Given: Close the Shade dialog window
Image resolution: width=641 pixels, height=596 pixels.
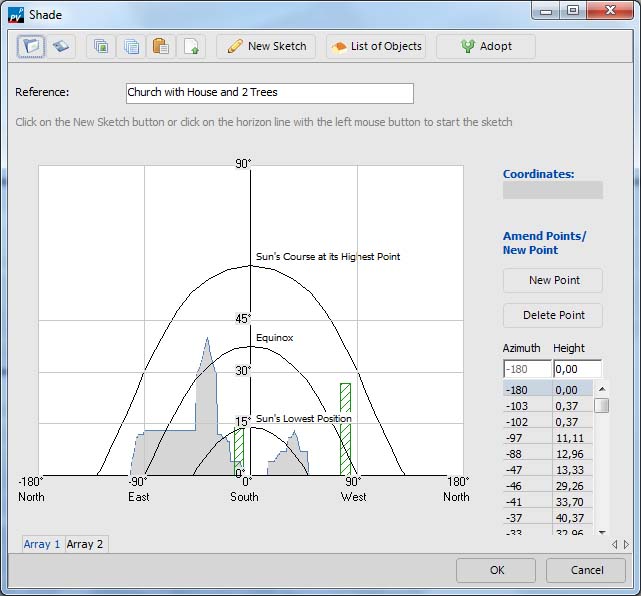Looking at the screenshot, I should click(610, 10).
